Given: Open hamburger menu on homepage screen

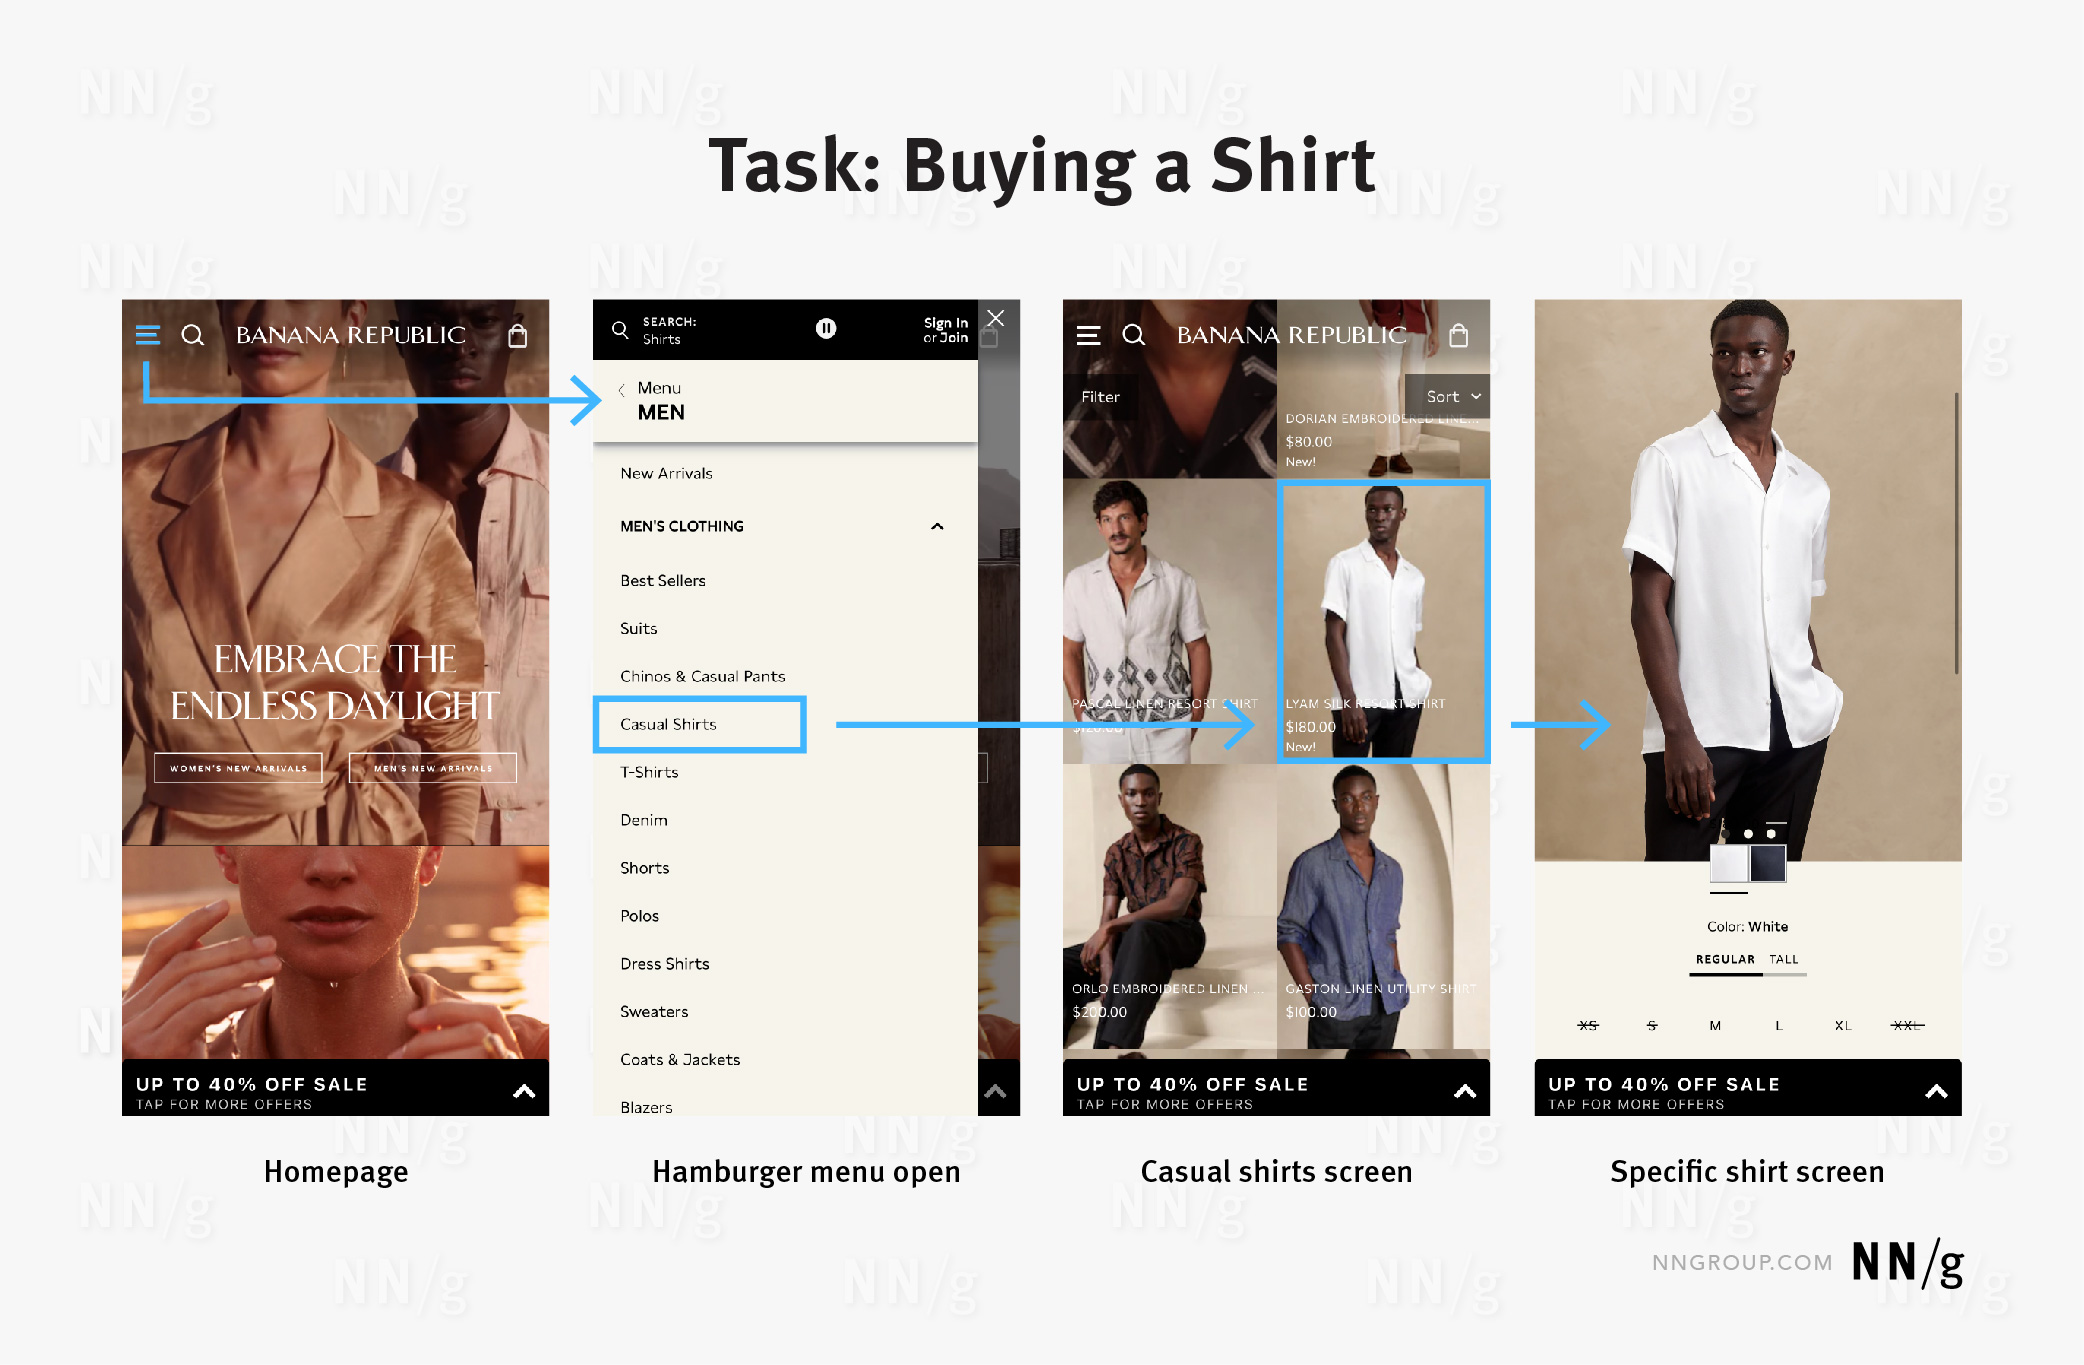Looking at the screenshot, I should (148, 335).
